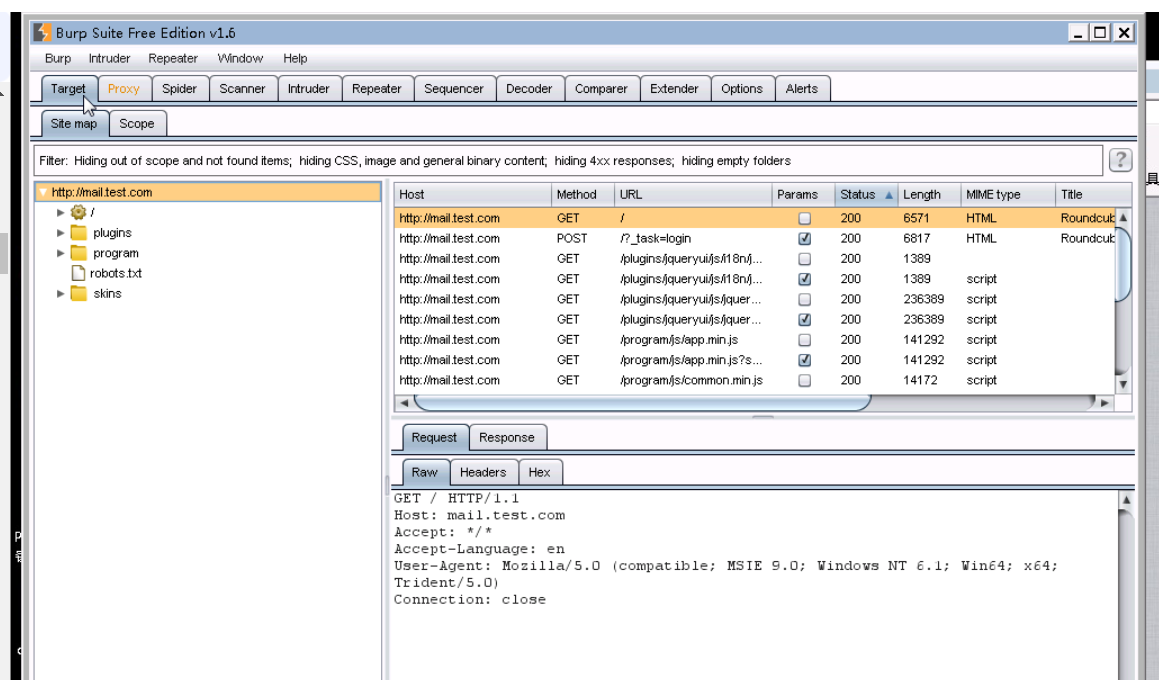Click the help question mark icon
Image resolution: width=1159 pixels, height=680 pixels.
pos(1120,160)
